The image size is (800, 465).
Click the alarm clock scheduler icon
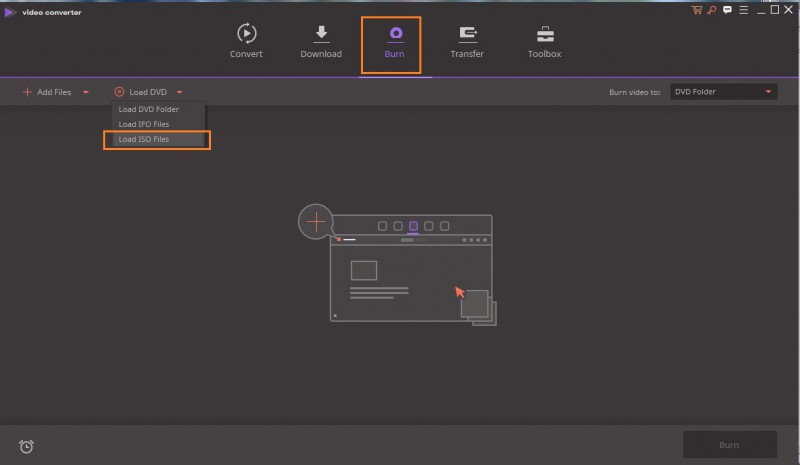click(x=26, y=446)
